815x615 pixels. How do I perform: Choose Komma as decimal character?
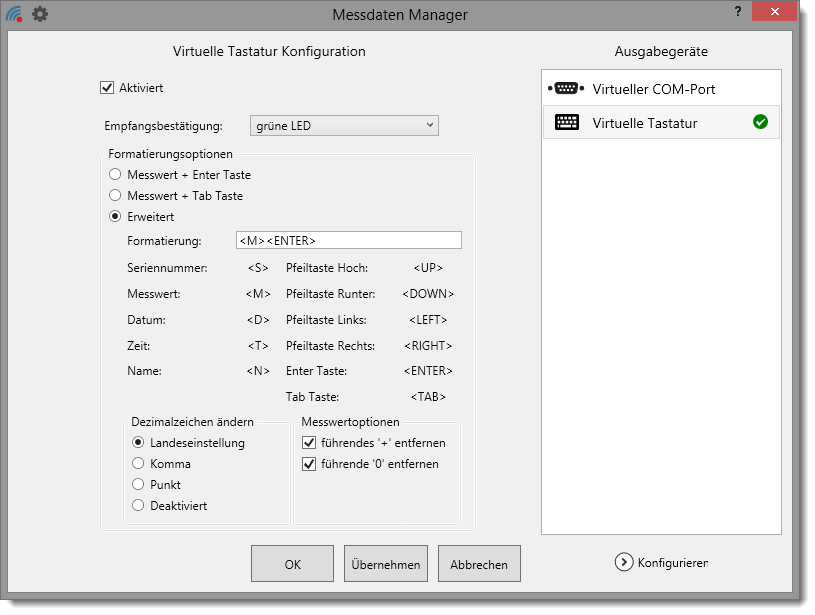[x=139, y=464]
